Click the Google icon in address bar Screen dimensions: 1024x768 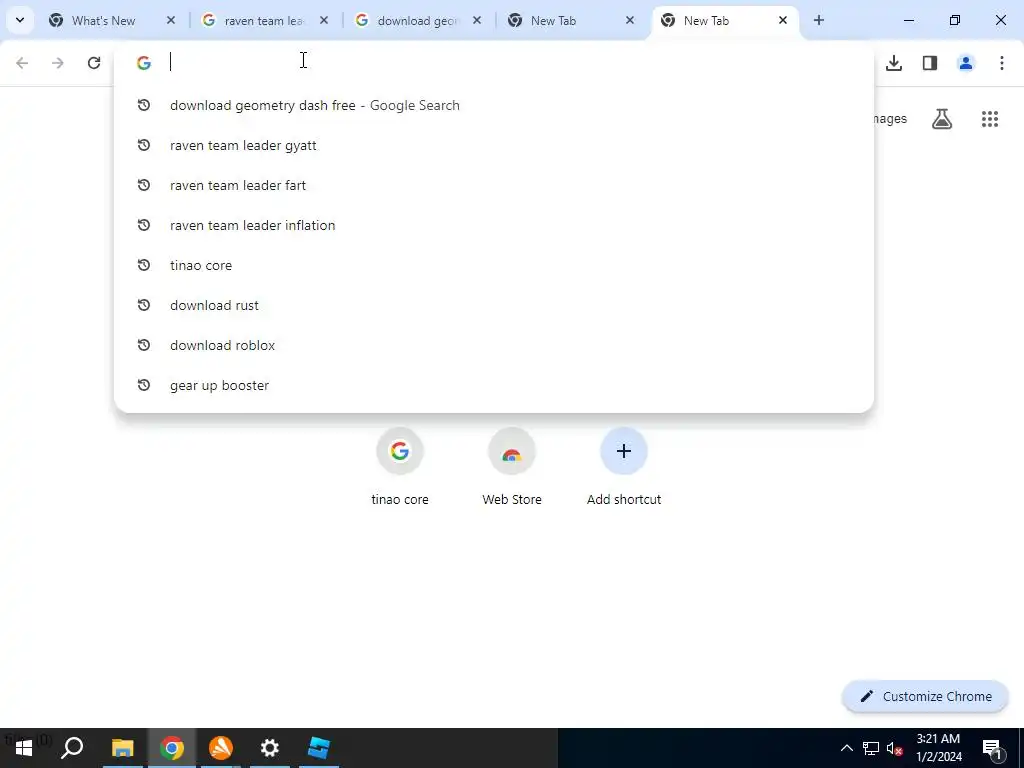[144, 63]
